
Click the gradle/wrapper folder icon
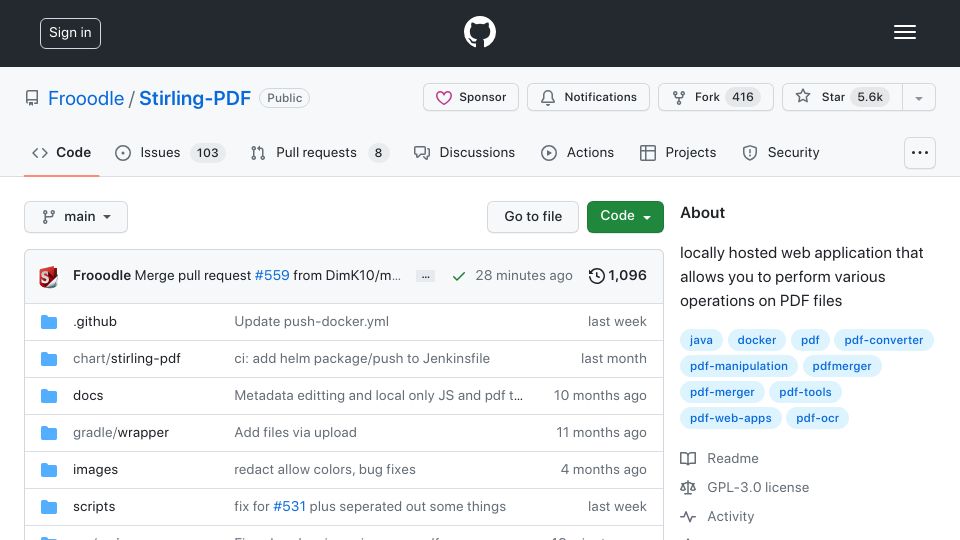[x=49, y=433]
